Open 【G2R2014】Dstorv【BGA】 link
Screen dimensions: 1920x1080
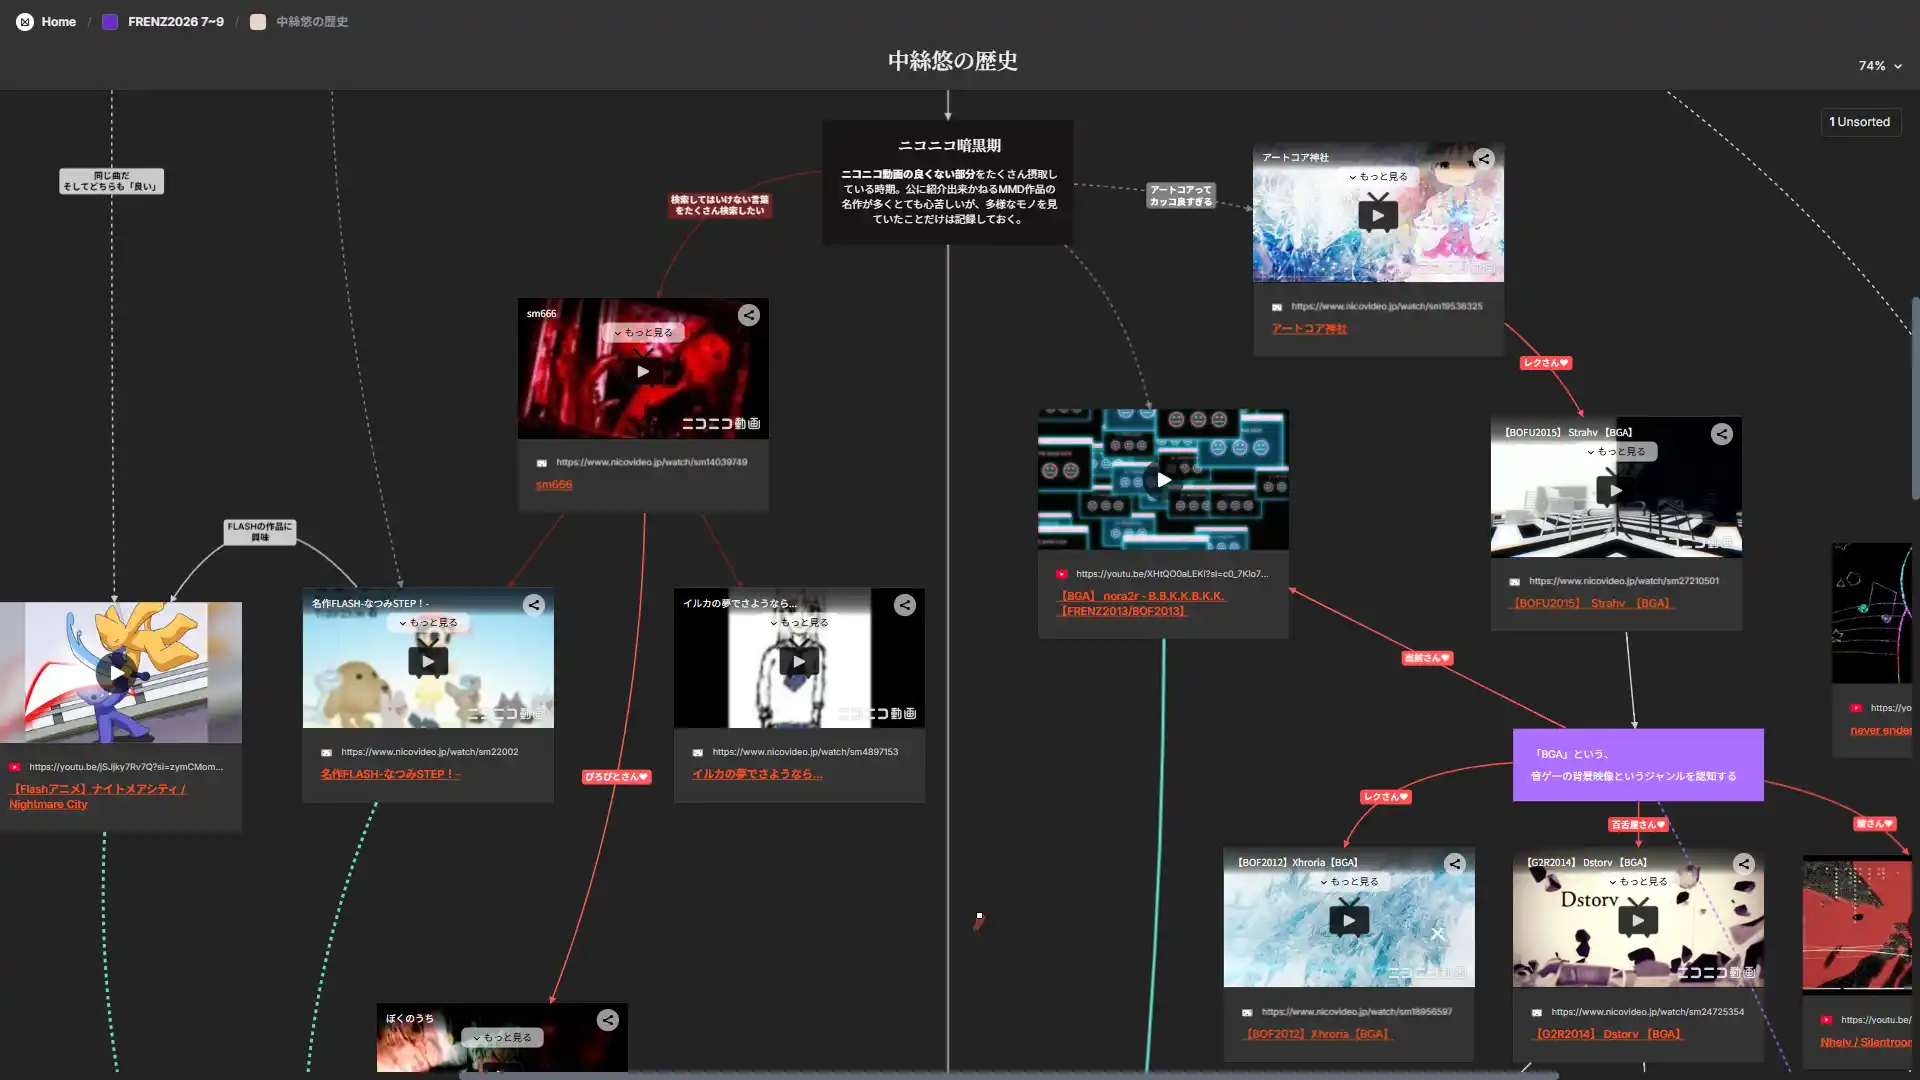pyautogui.click(x=1608, y=1034)
